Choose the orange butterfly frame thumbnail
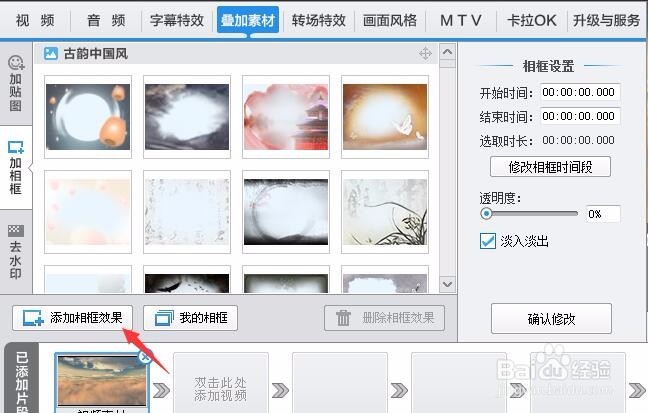 coord(385,117)
